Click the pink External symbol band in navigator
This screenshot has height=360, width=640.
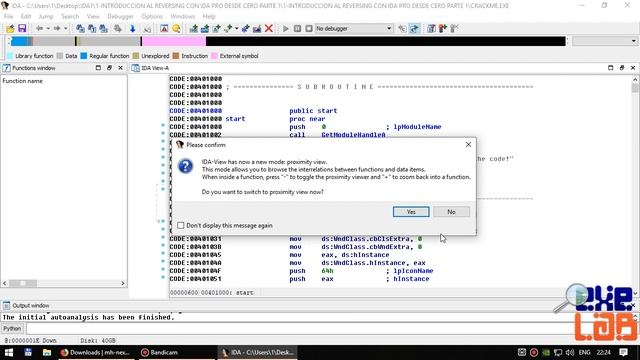174,41
